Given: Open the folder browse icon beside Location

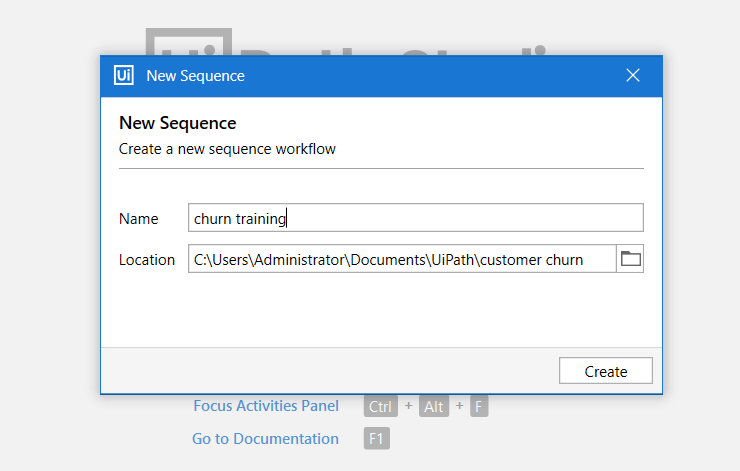Looking at the screenshot, I should point(630,259).
